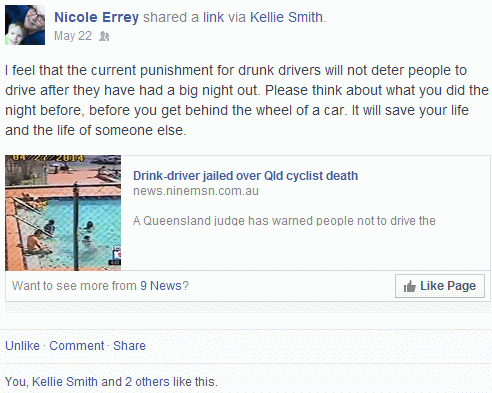Image resolution: width=492 pixels, height=393 pixels.
Task: Click the "Want to see more from" prompt
Action: pos(74,286)
